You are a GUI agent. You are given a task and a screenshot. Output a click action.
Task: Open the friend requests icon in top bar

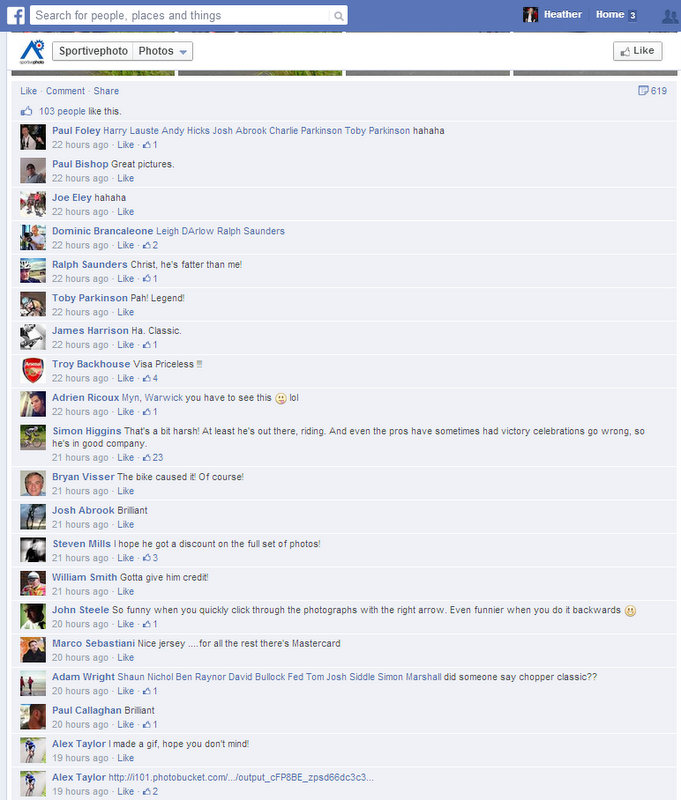(x=670, y=16)
